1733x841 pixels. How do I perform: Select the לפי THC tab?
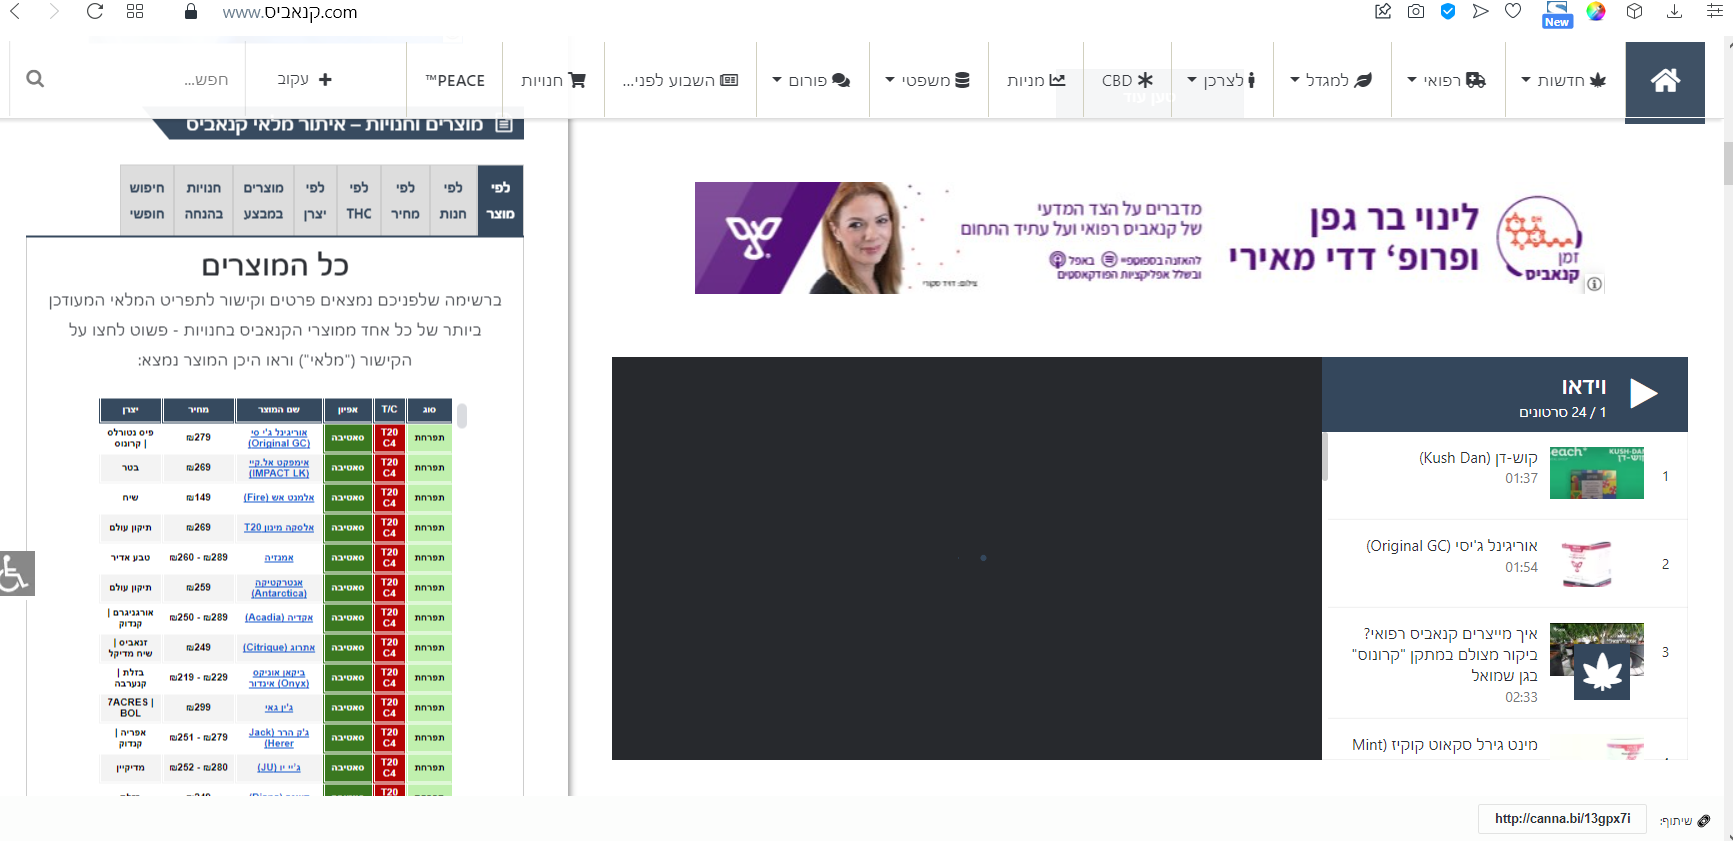click(359, 200)
